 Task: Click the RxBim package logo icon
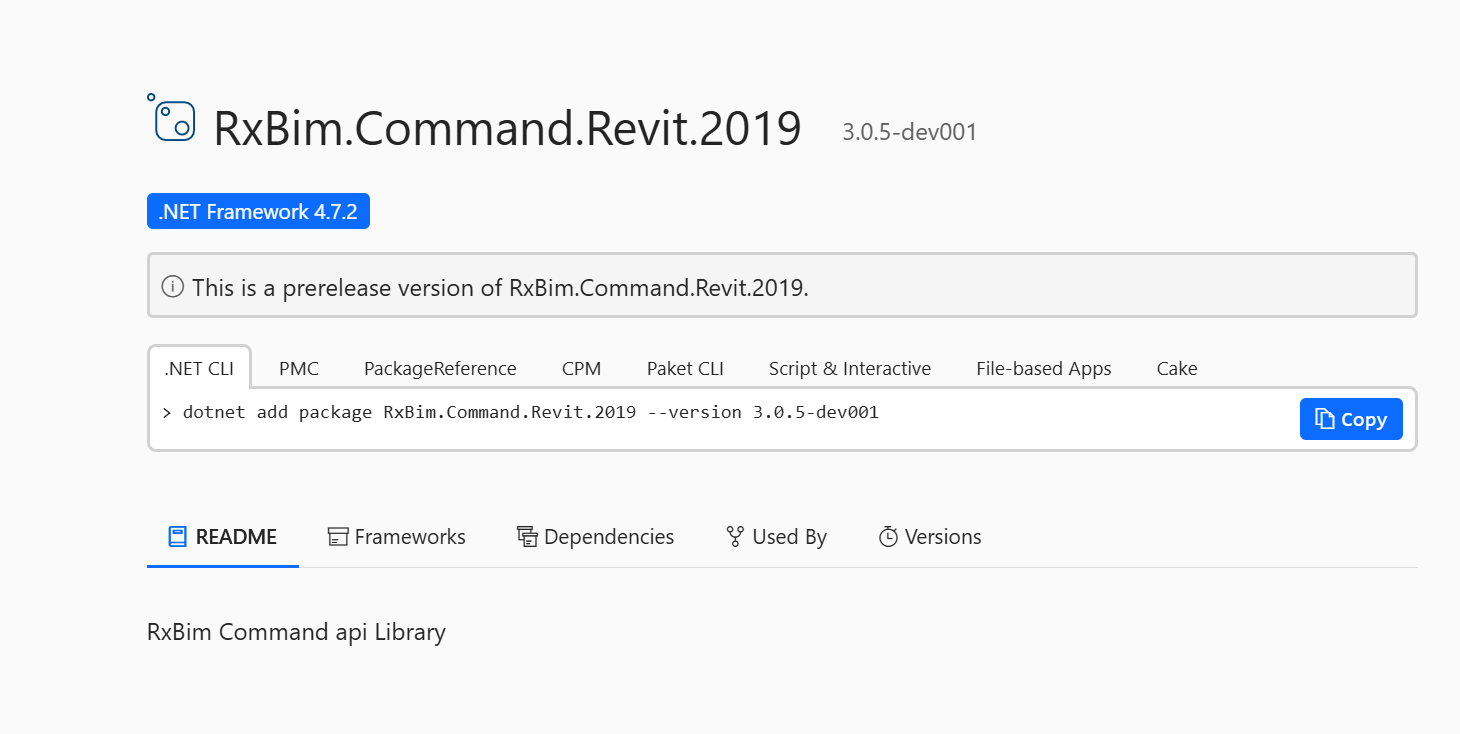click(171, 118)
